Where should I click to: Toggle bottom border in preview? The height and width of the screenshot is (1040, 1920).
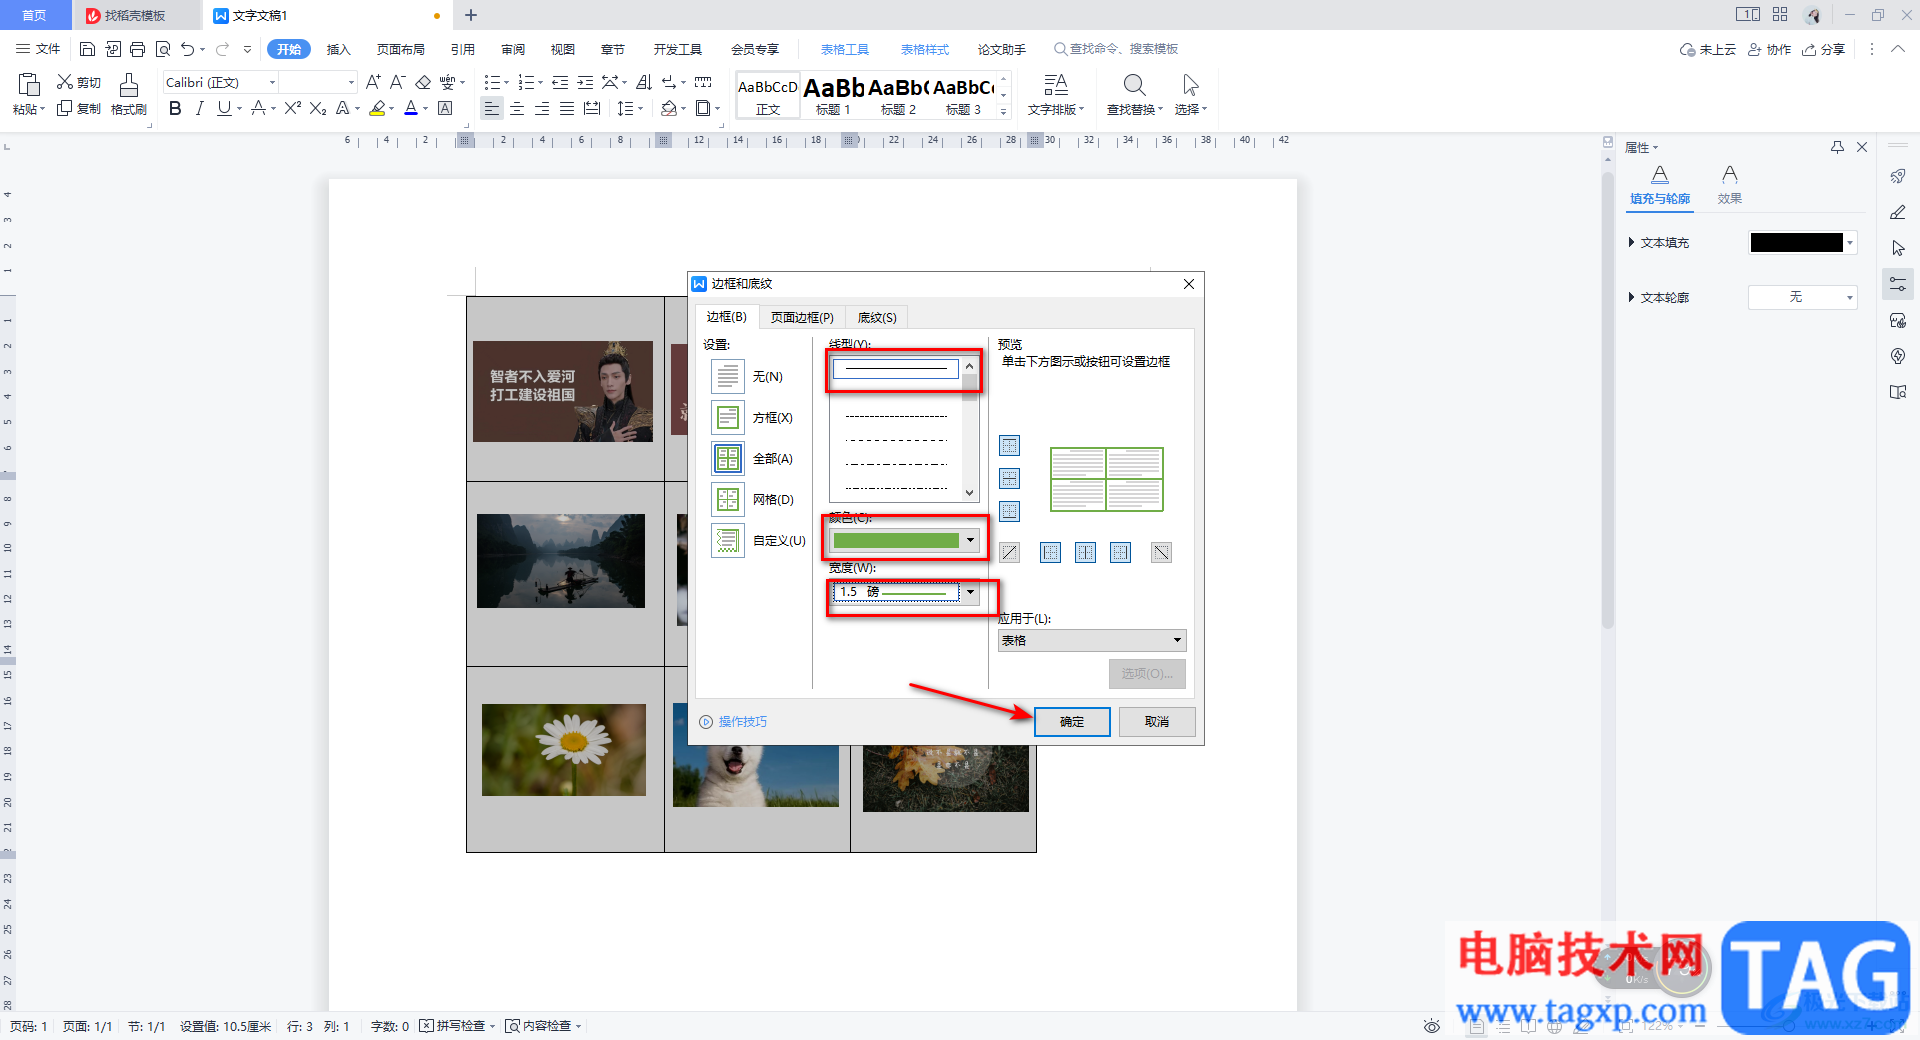tap(1010, 511)
